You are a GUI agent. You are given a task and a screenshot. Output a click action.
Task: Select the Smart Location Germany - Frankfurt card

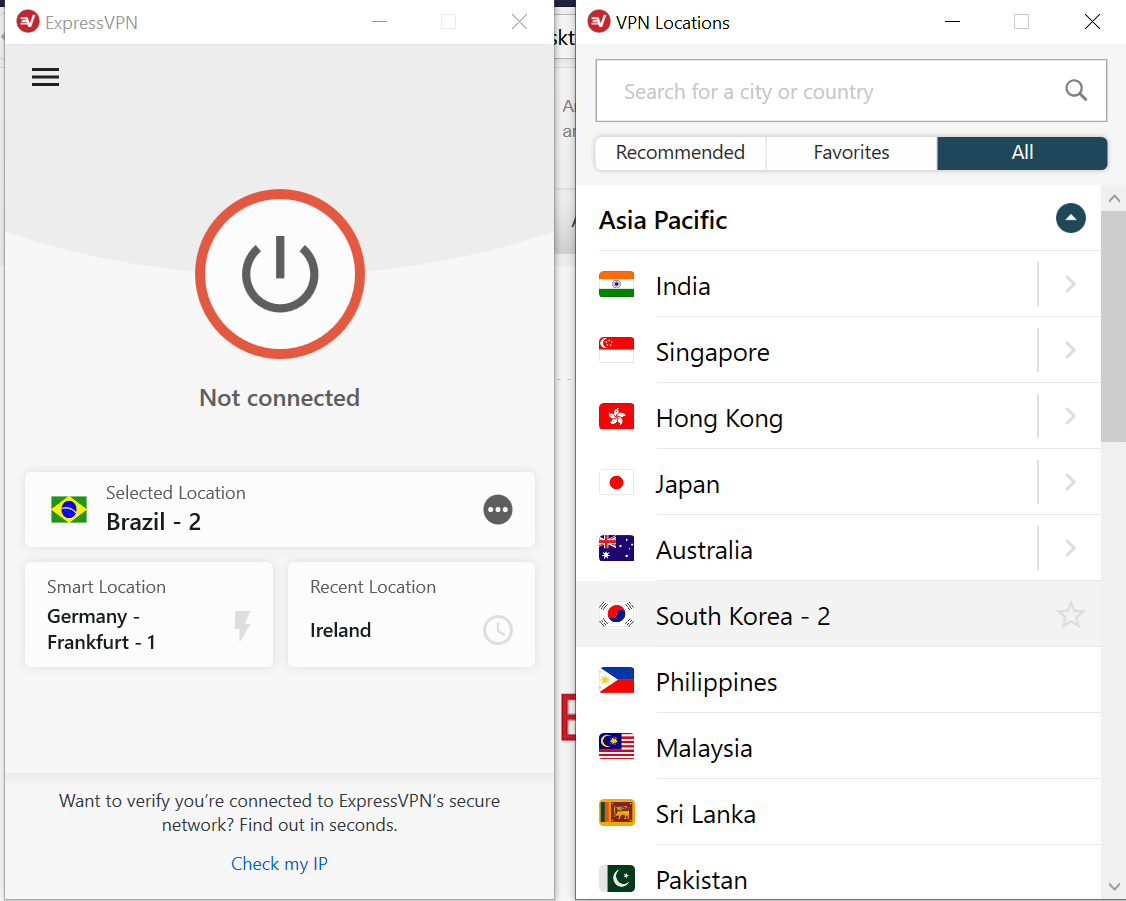(149, 615)
